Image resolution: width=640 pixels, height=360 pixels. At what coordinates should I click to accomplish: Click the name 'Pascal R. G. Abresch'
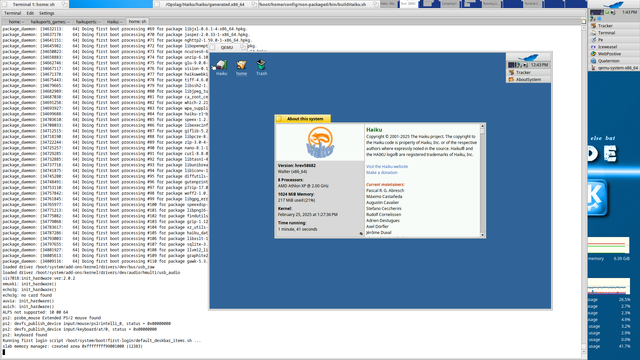[x=385, y=191]
